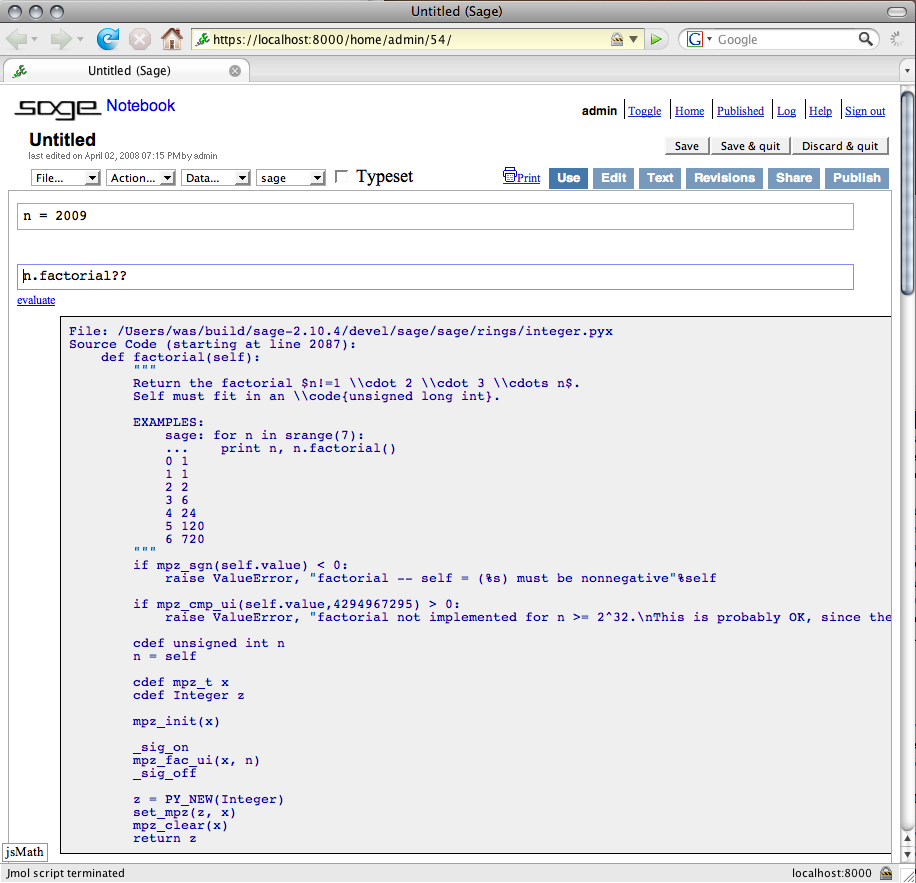This screenshot has width=916, height=883.
Task: Click the Untitled worksheet title
Action: coord(63,140)
